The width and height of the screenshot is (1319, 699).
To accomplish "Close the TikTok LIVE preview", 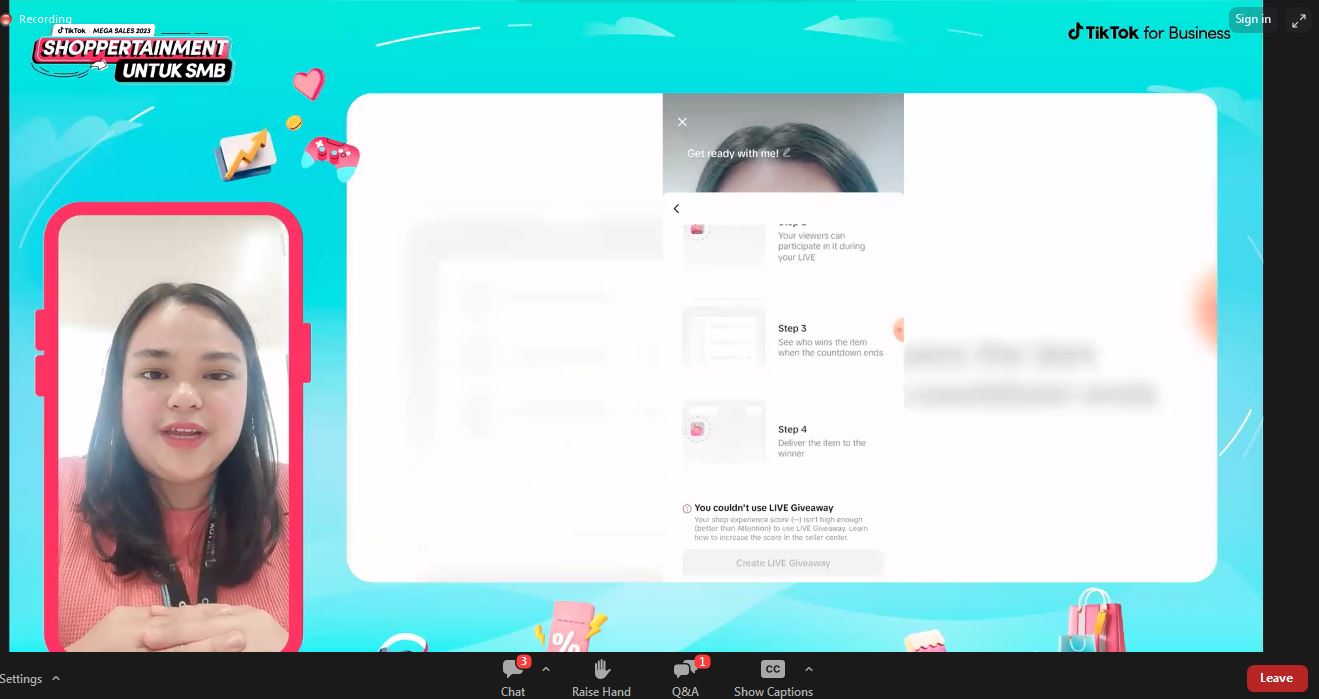I will [x=682, y=122].
